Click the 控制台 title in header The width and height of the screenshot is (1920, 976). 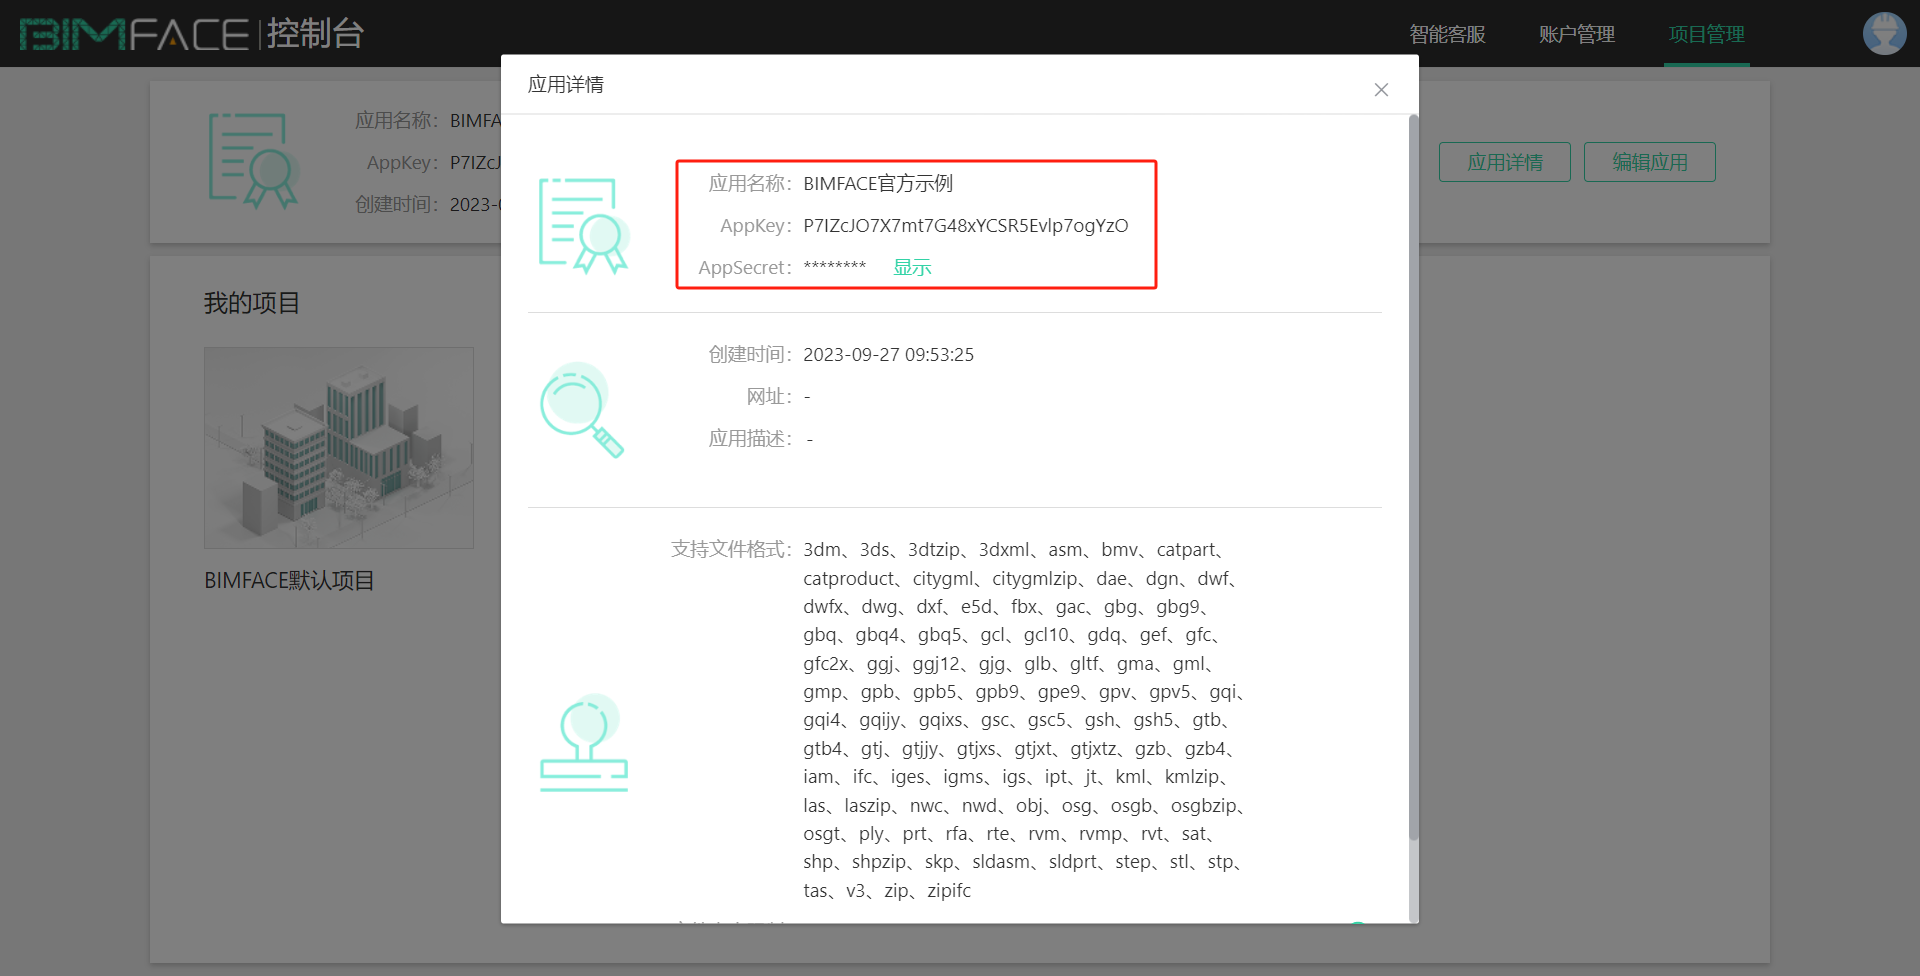315,34
